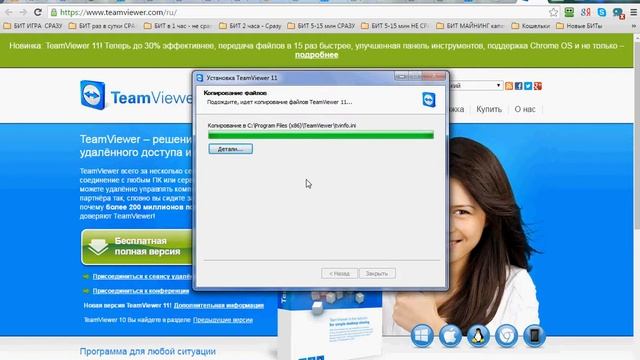Open 'Предыдущие версии' link
640x360 pixels.
coord(223,320)
